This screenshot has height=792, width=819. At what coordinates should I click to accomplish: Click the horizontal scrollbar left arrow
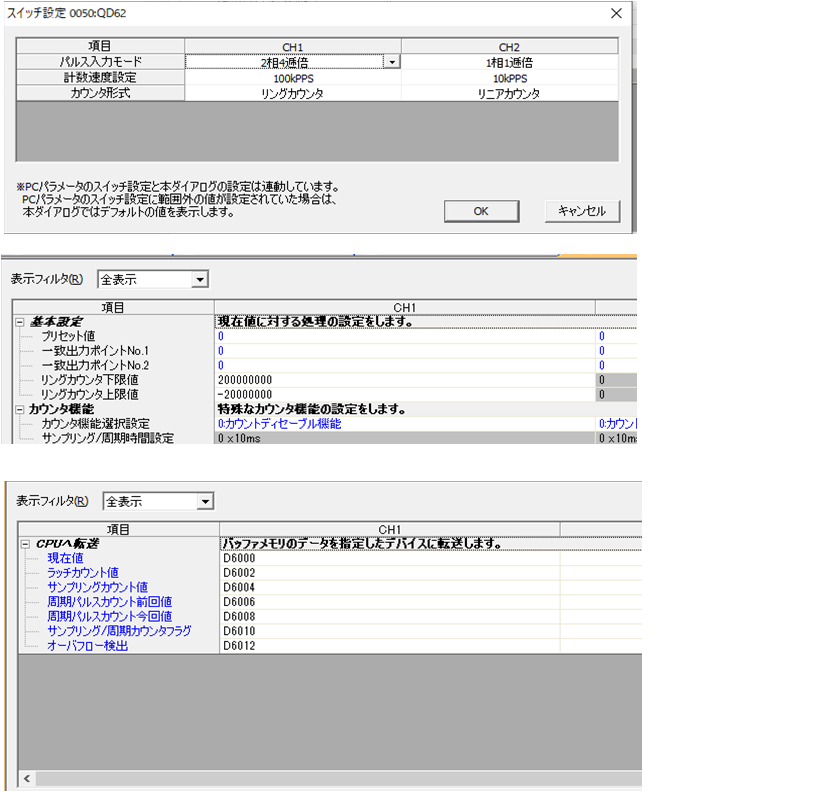pyautogui.click(x=27, y=778)
